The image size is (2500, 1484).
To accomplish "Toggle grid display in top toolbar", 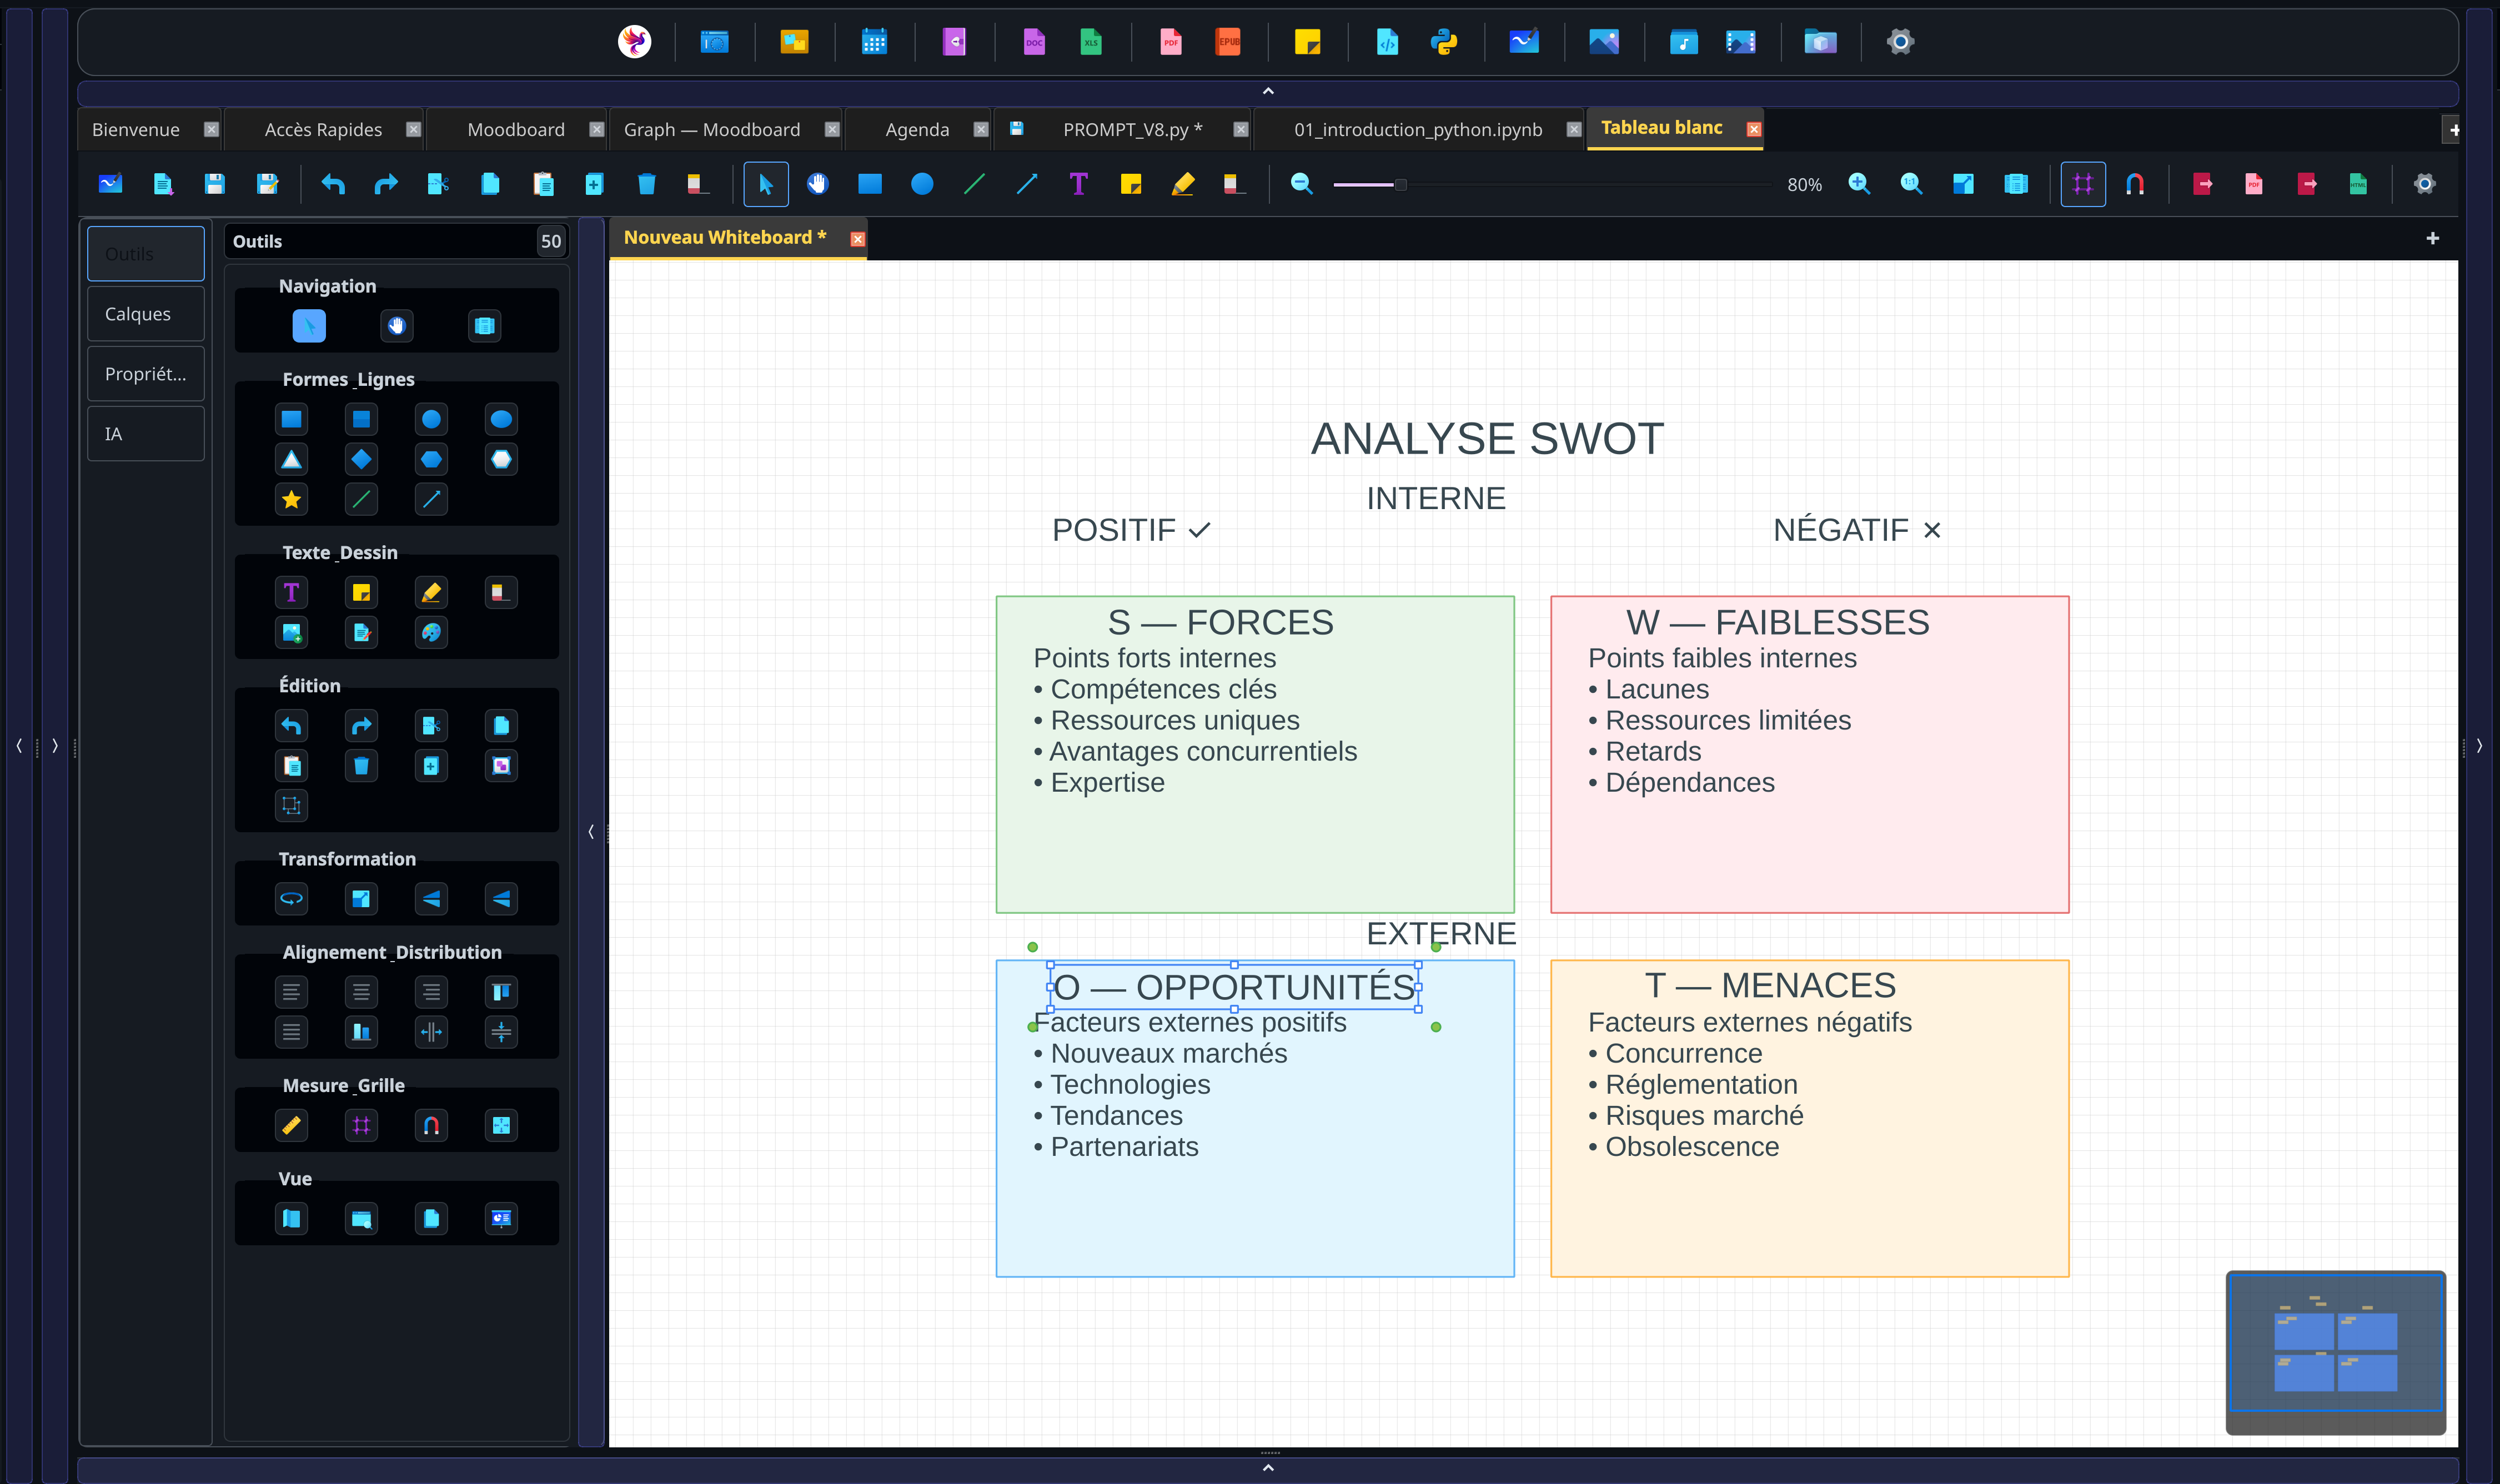I will pyautogui.click(x=2083, y=184).
